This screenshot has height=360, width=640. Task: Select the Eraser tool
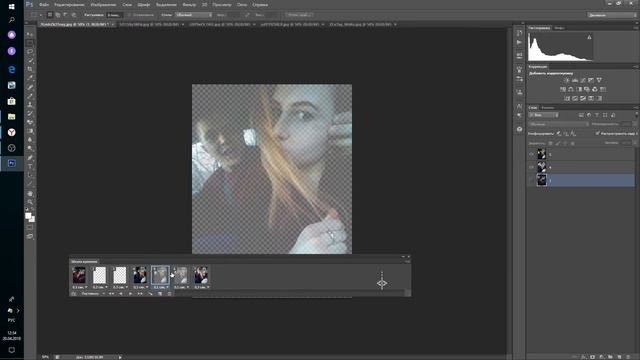30,122
